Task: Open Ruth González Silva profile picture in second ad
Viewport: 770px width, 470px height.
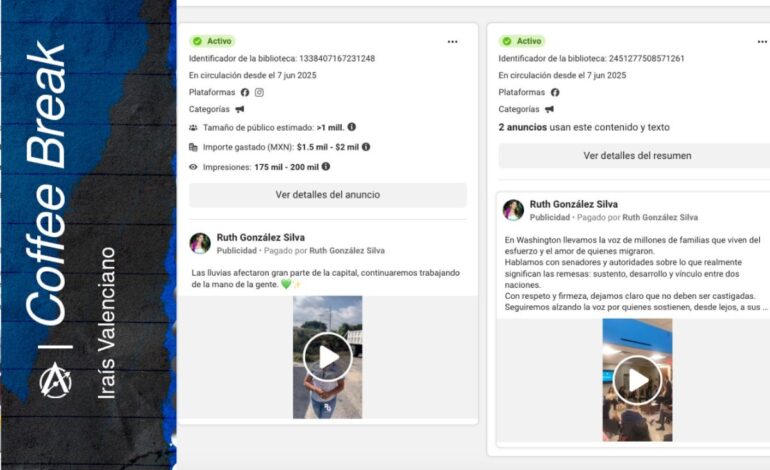Action: [513, 210]
